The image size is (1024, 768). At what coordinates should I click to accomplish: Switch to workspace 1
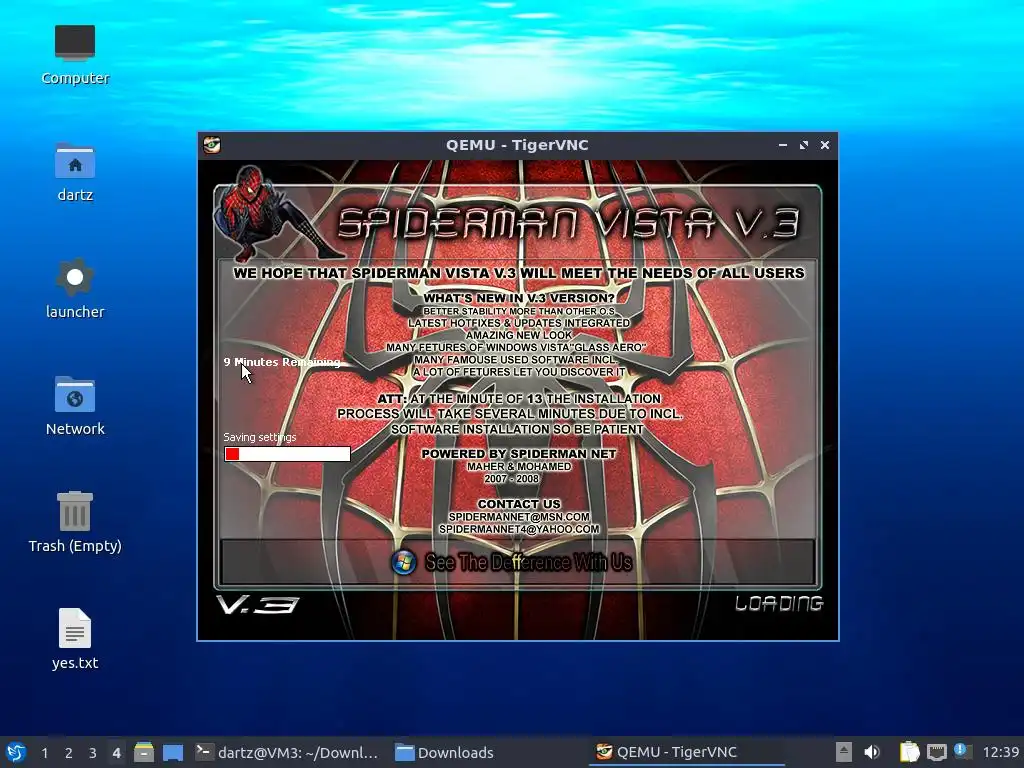coord(44,753)
